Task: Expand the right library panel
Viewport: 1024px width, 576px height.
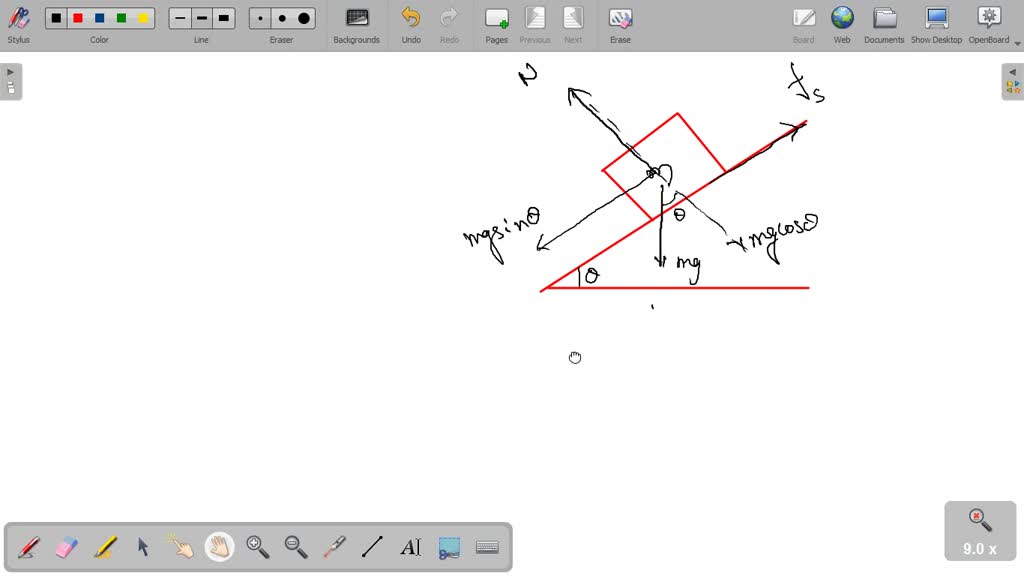Action: 1012,82
